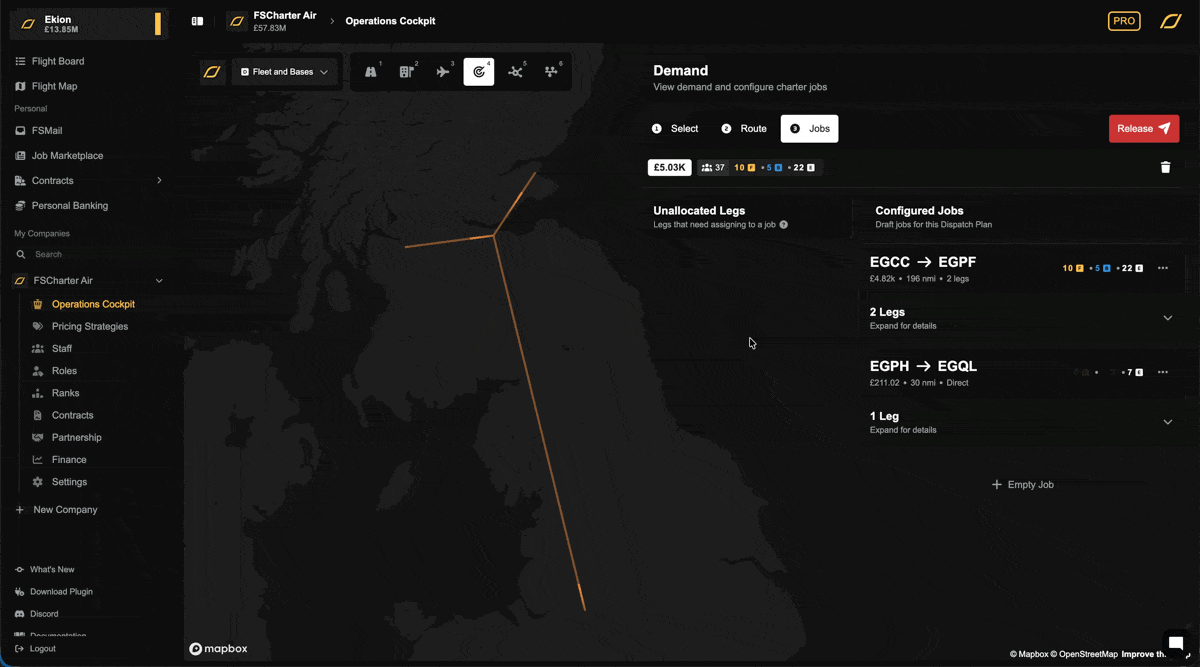Screen dimensions: 1200x667
Task: Go to the Select step tab
Action: coord(675,129)
